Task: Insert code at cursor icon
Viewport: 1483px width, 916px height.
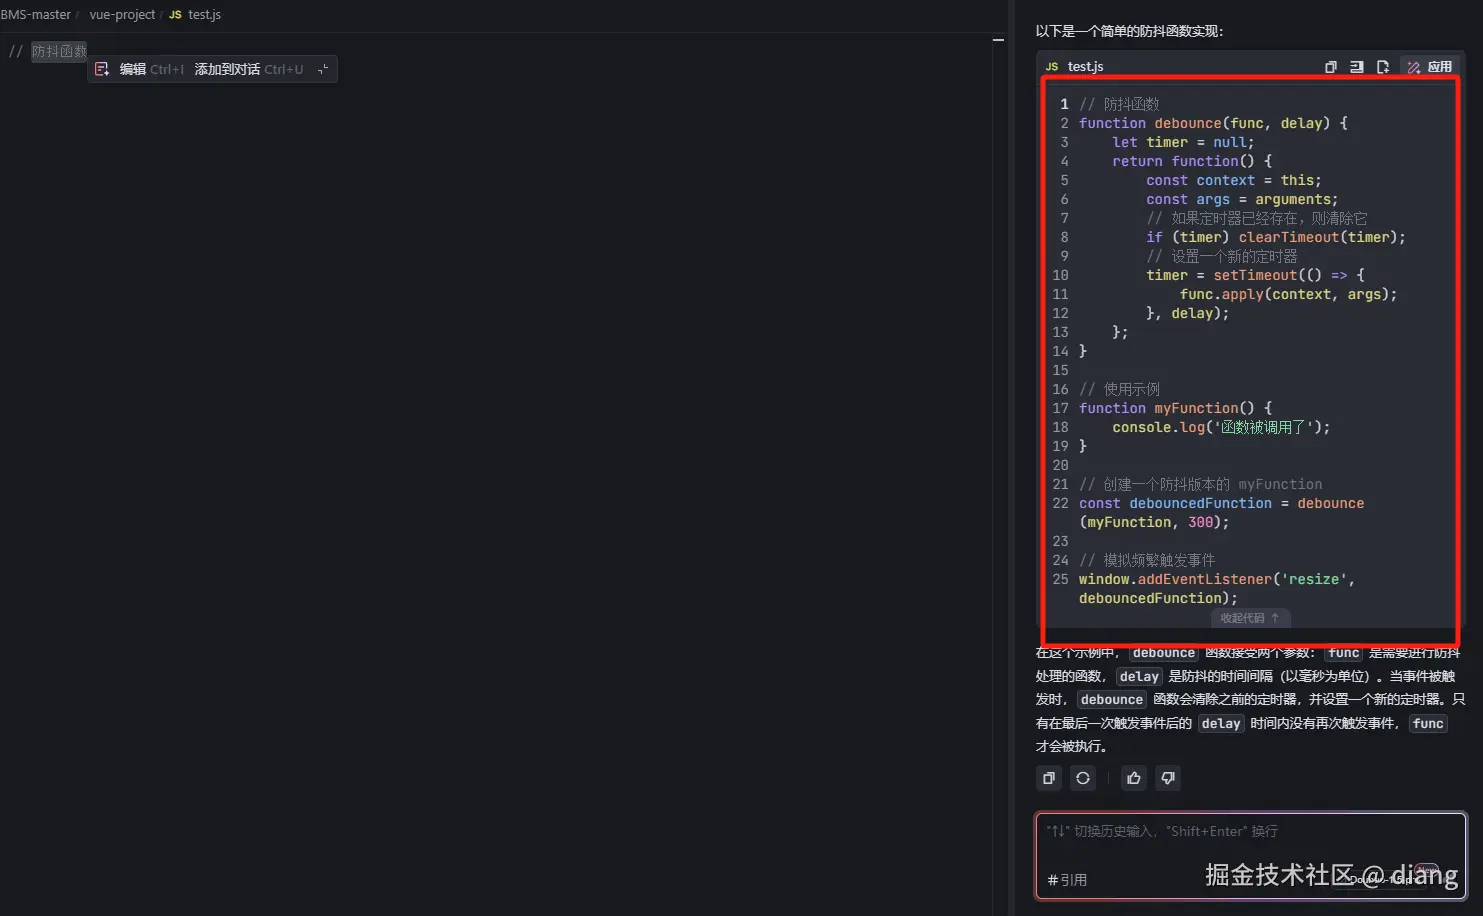Action: 1356,67
